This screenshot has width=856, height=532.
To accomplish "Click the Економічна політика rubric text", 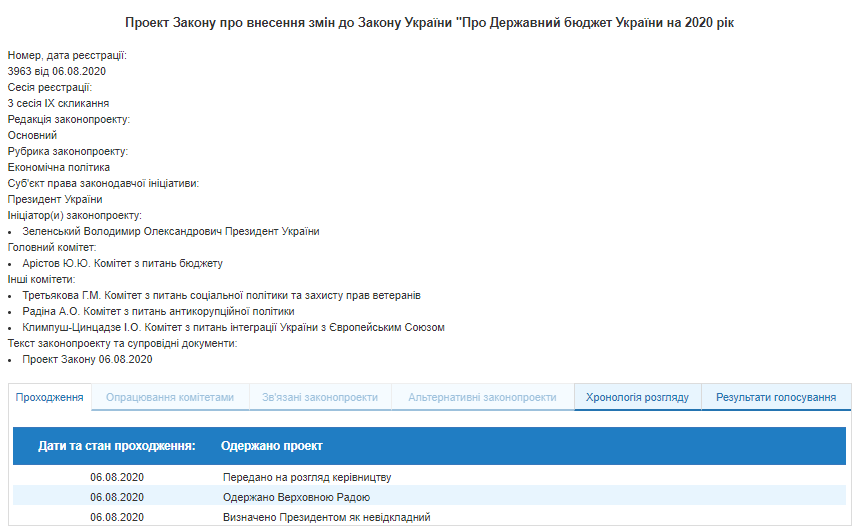I will (59, 167).
